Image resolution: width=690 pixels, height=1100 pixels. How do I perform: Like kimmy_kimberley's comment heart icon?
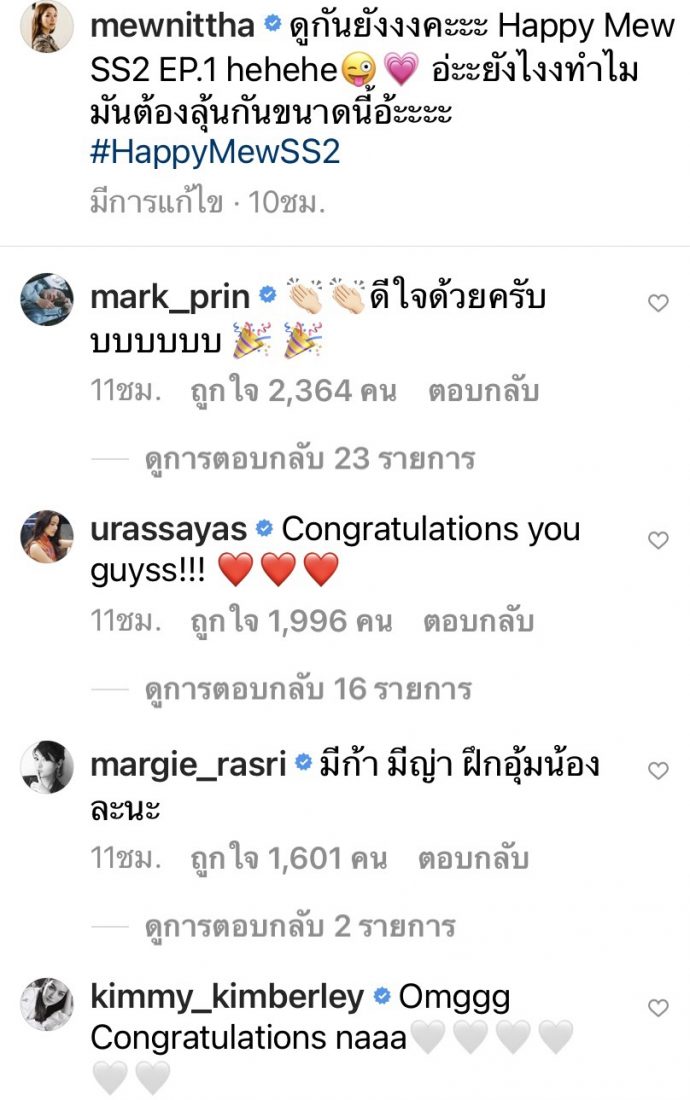(658, 1007)
